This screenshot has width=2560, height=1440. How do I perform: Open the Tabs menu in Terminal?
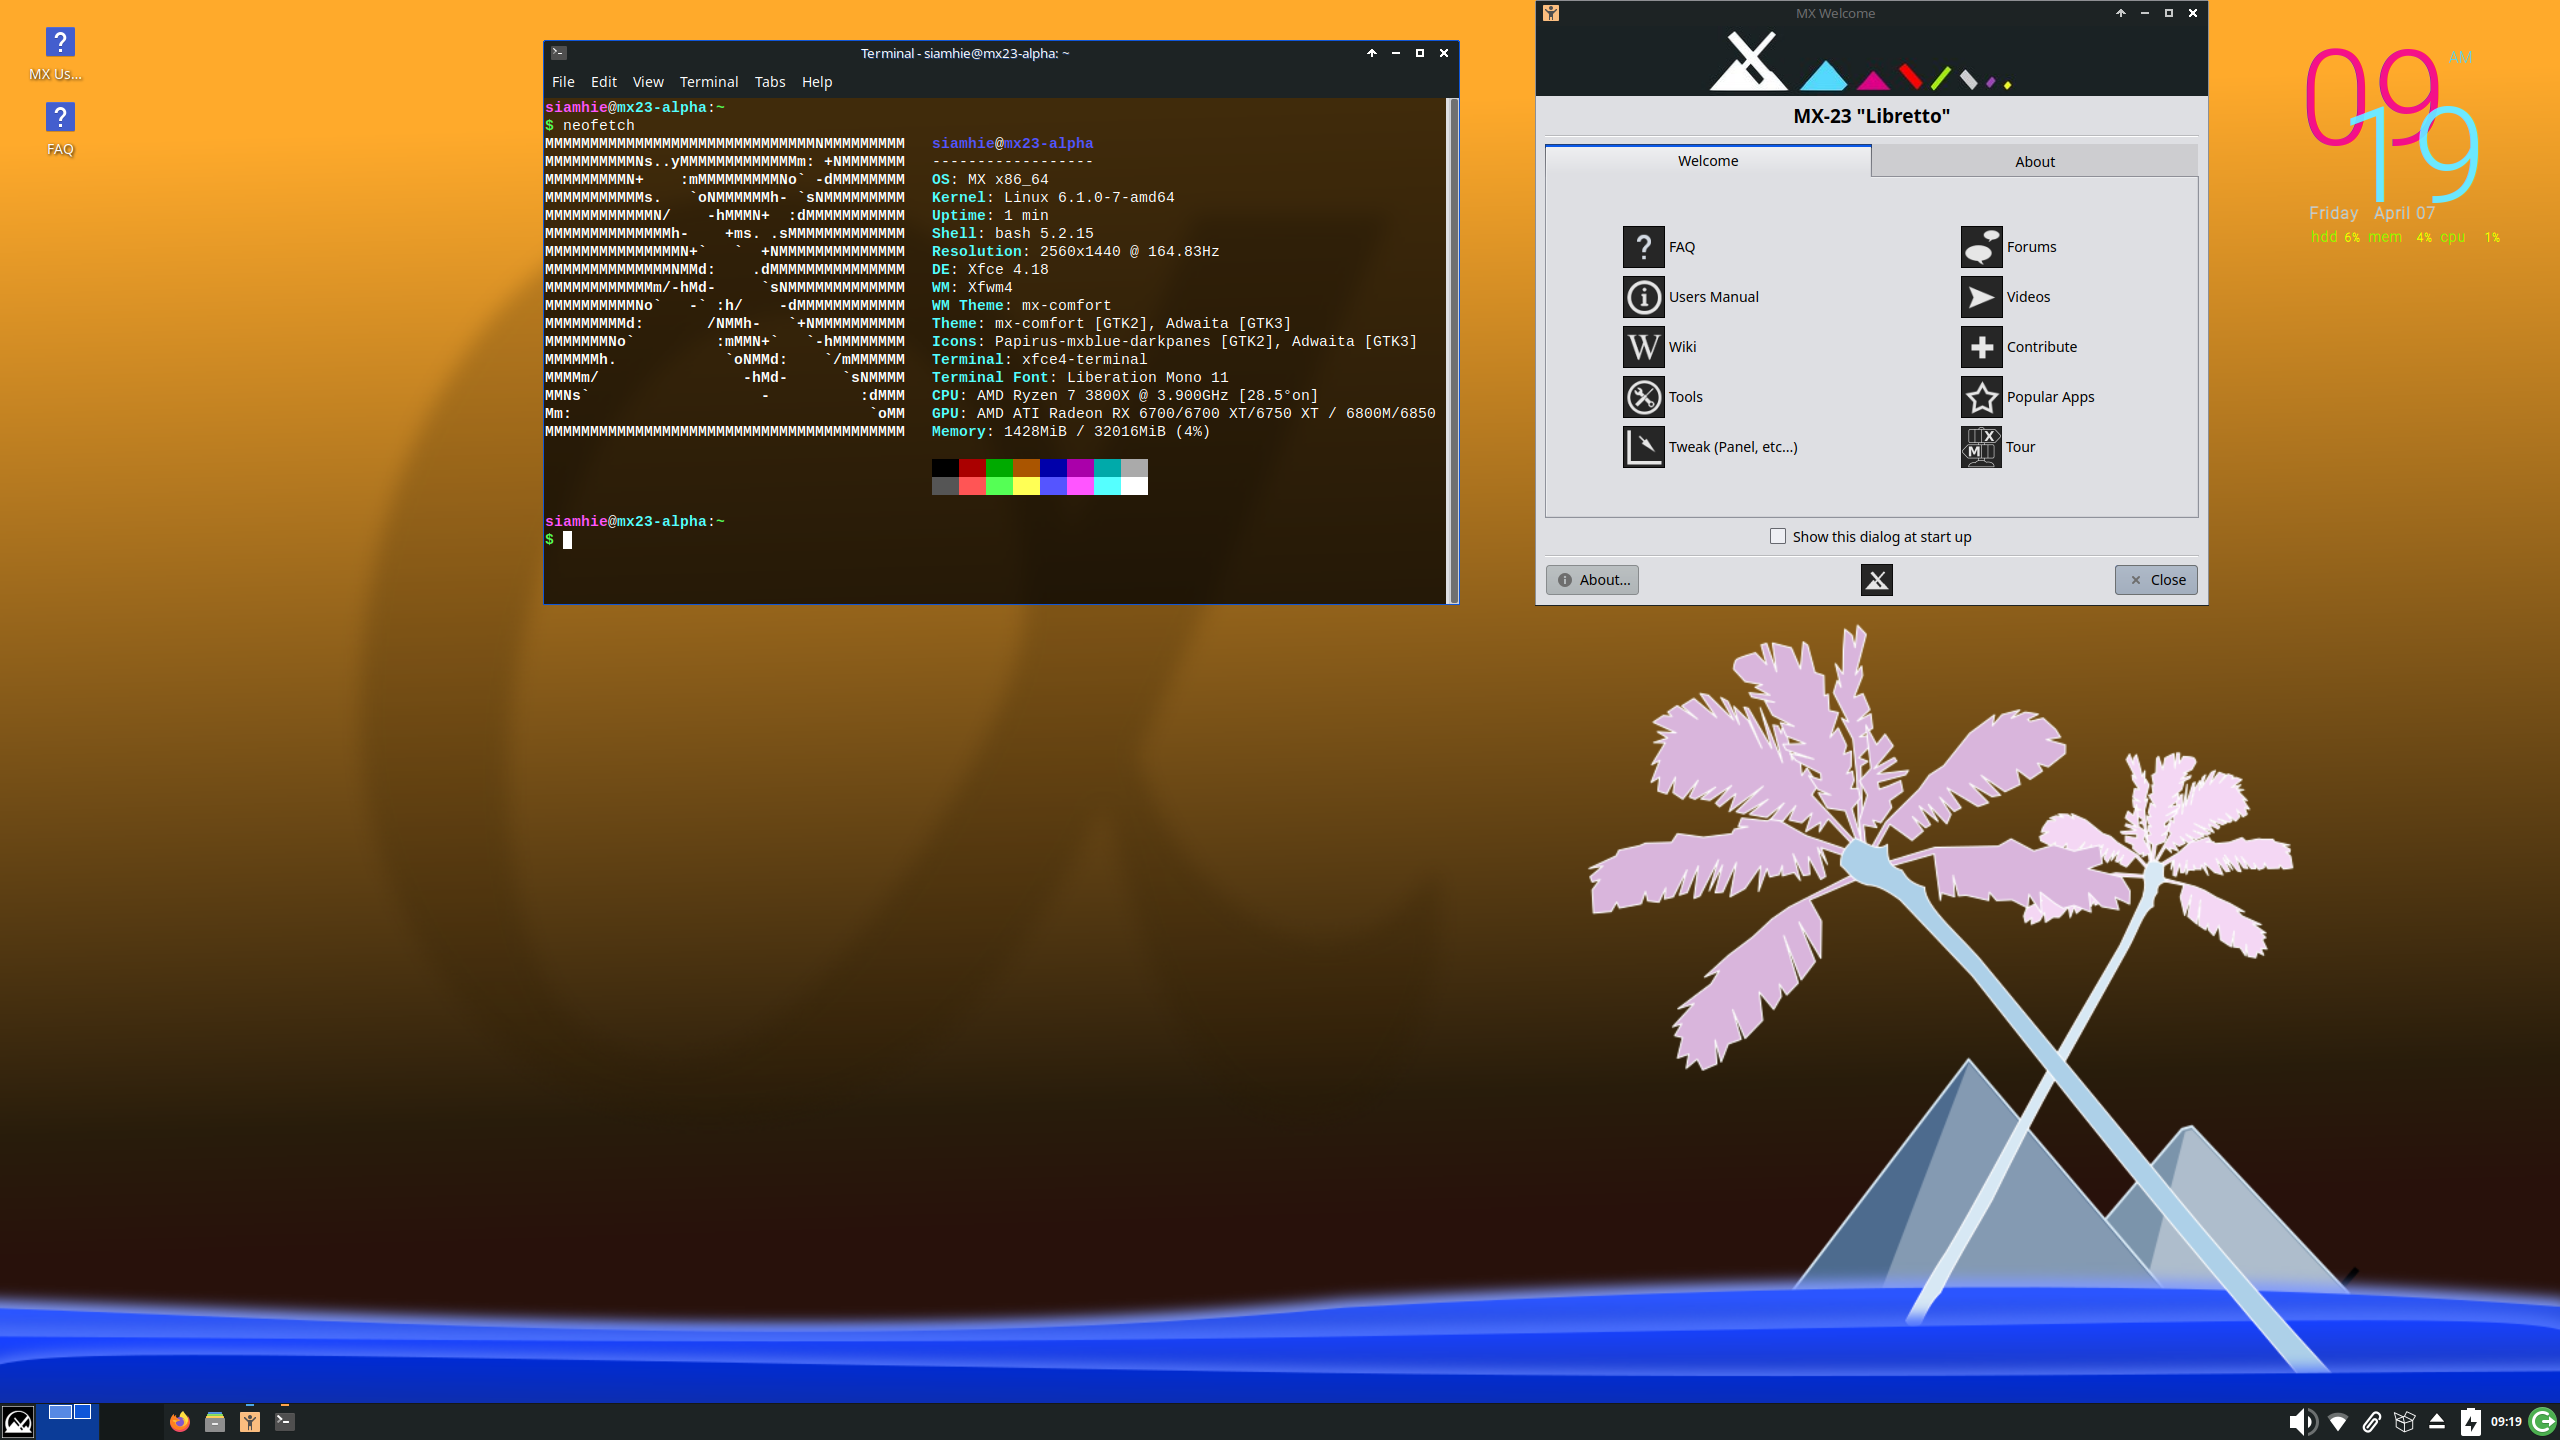click(x=770, y=82)
